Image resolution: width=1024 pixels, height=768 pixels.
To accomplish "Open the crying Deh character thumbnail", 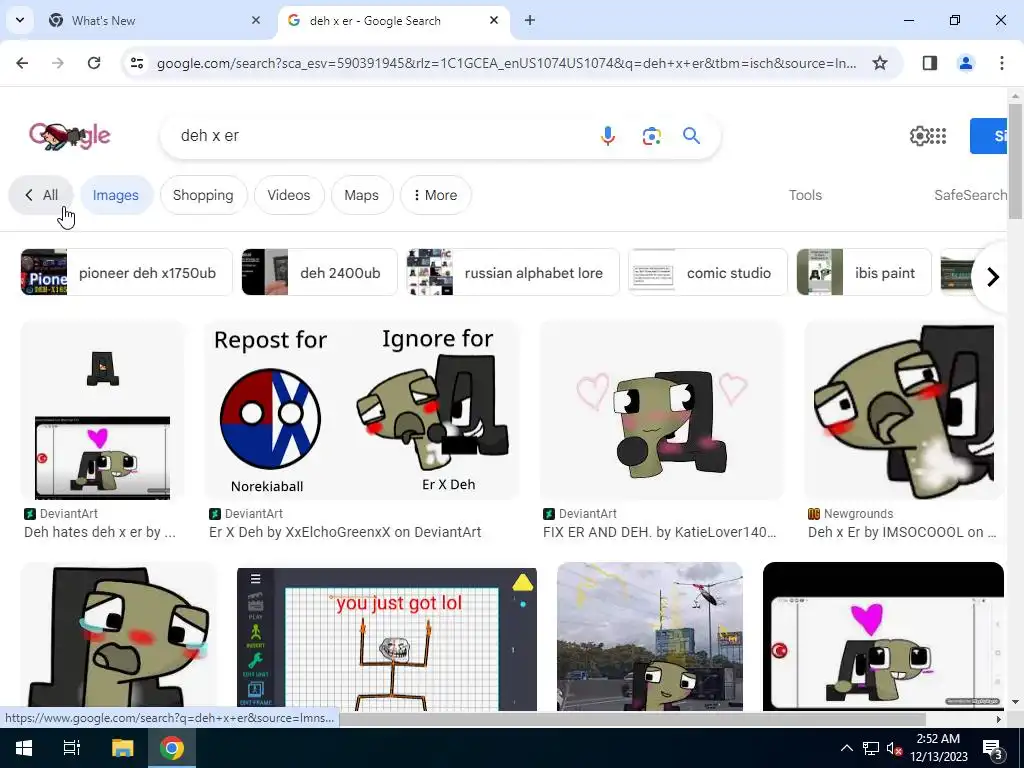I will 118,636.
